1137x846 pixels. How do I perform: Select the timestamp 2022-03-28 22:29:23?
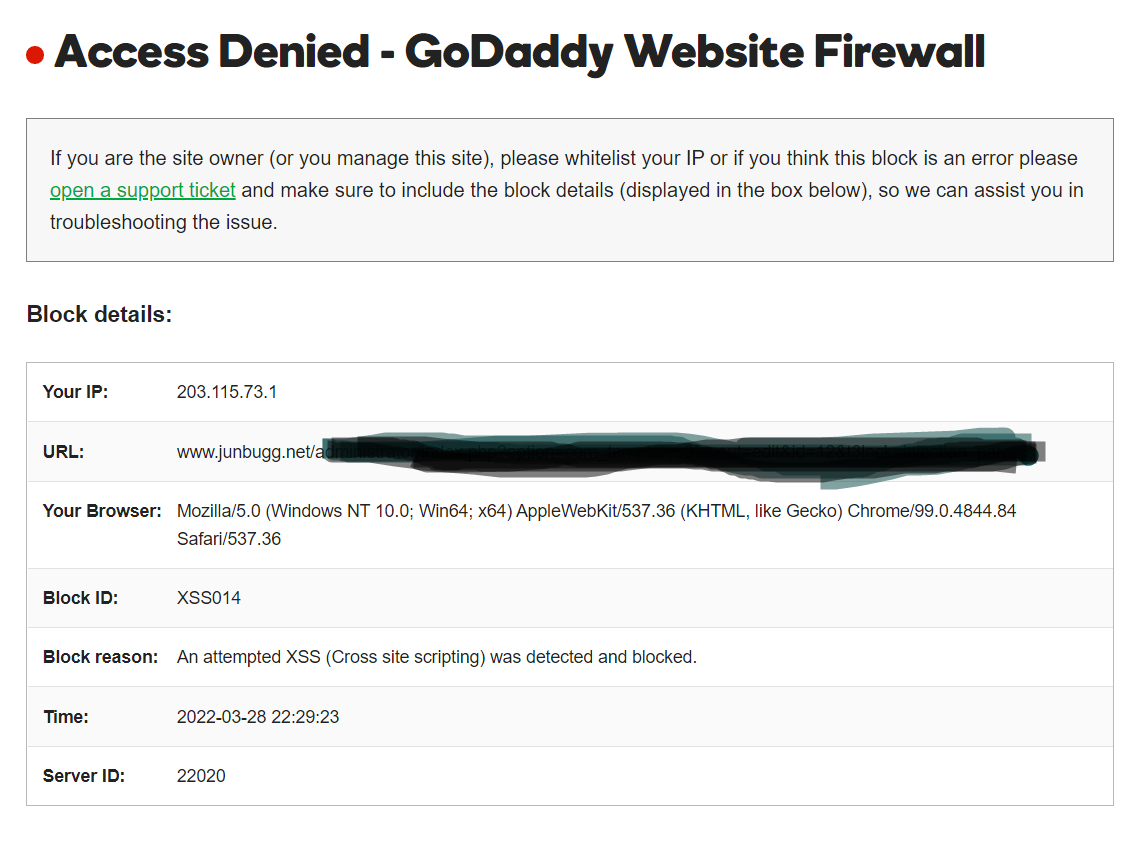click(x=257, y=717)
